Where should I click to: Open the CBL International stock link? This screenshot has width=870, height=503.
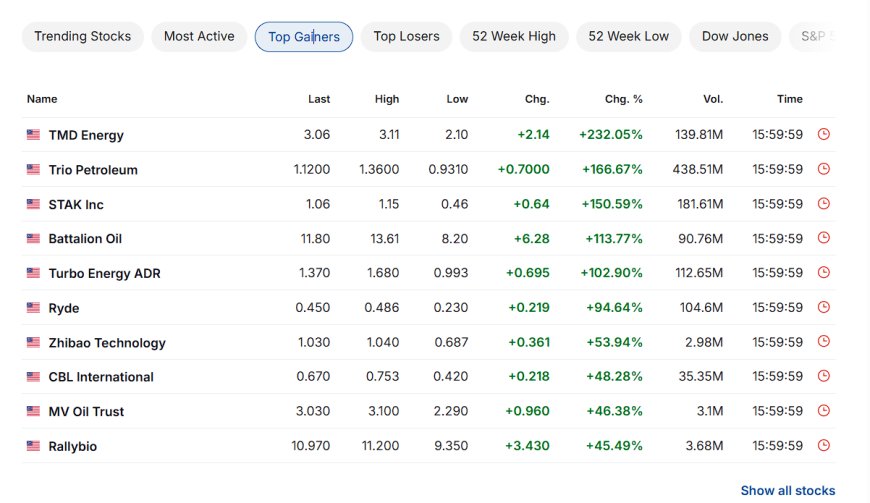(101, 377)
